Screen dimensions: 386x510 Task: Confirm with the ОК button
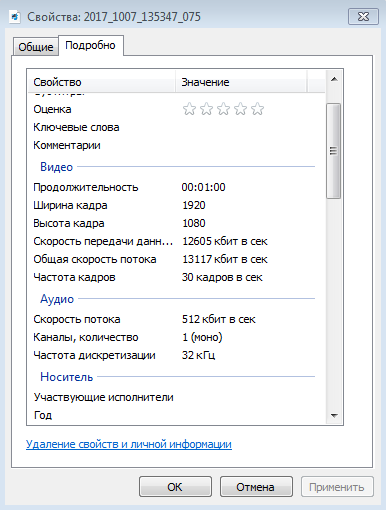(x=175, y=487)
